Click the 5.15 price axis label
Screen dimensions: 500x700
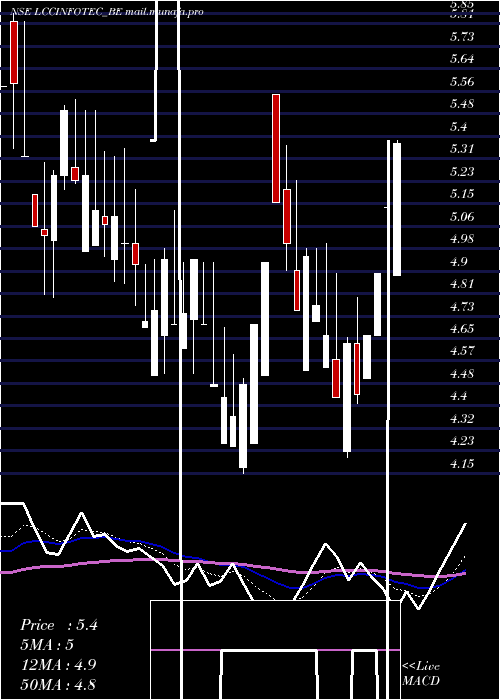[462, 194]
